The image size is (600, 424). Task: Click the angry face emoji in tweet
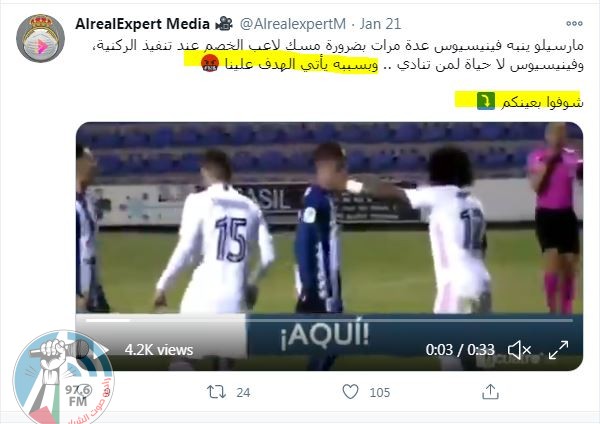point(210,63)
